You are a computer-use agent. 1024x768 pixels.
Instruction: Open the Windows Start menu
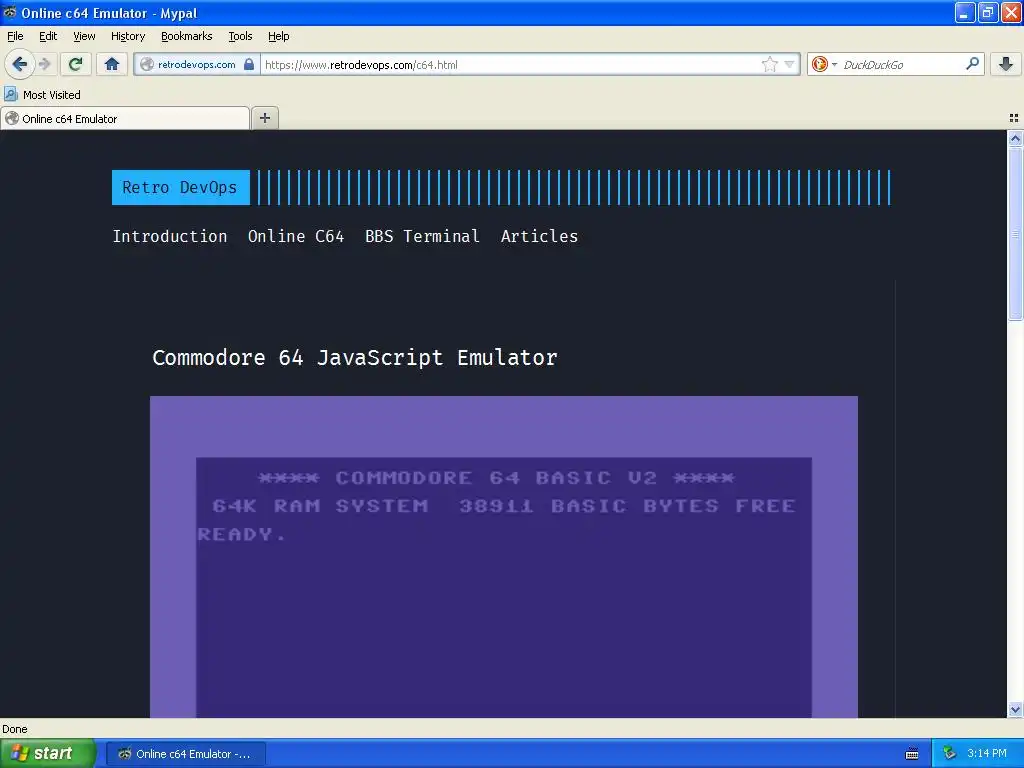pos(47,753)
